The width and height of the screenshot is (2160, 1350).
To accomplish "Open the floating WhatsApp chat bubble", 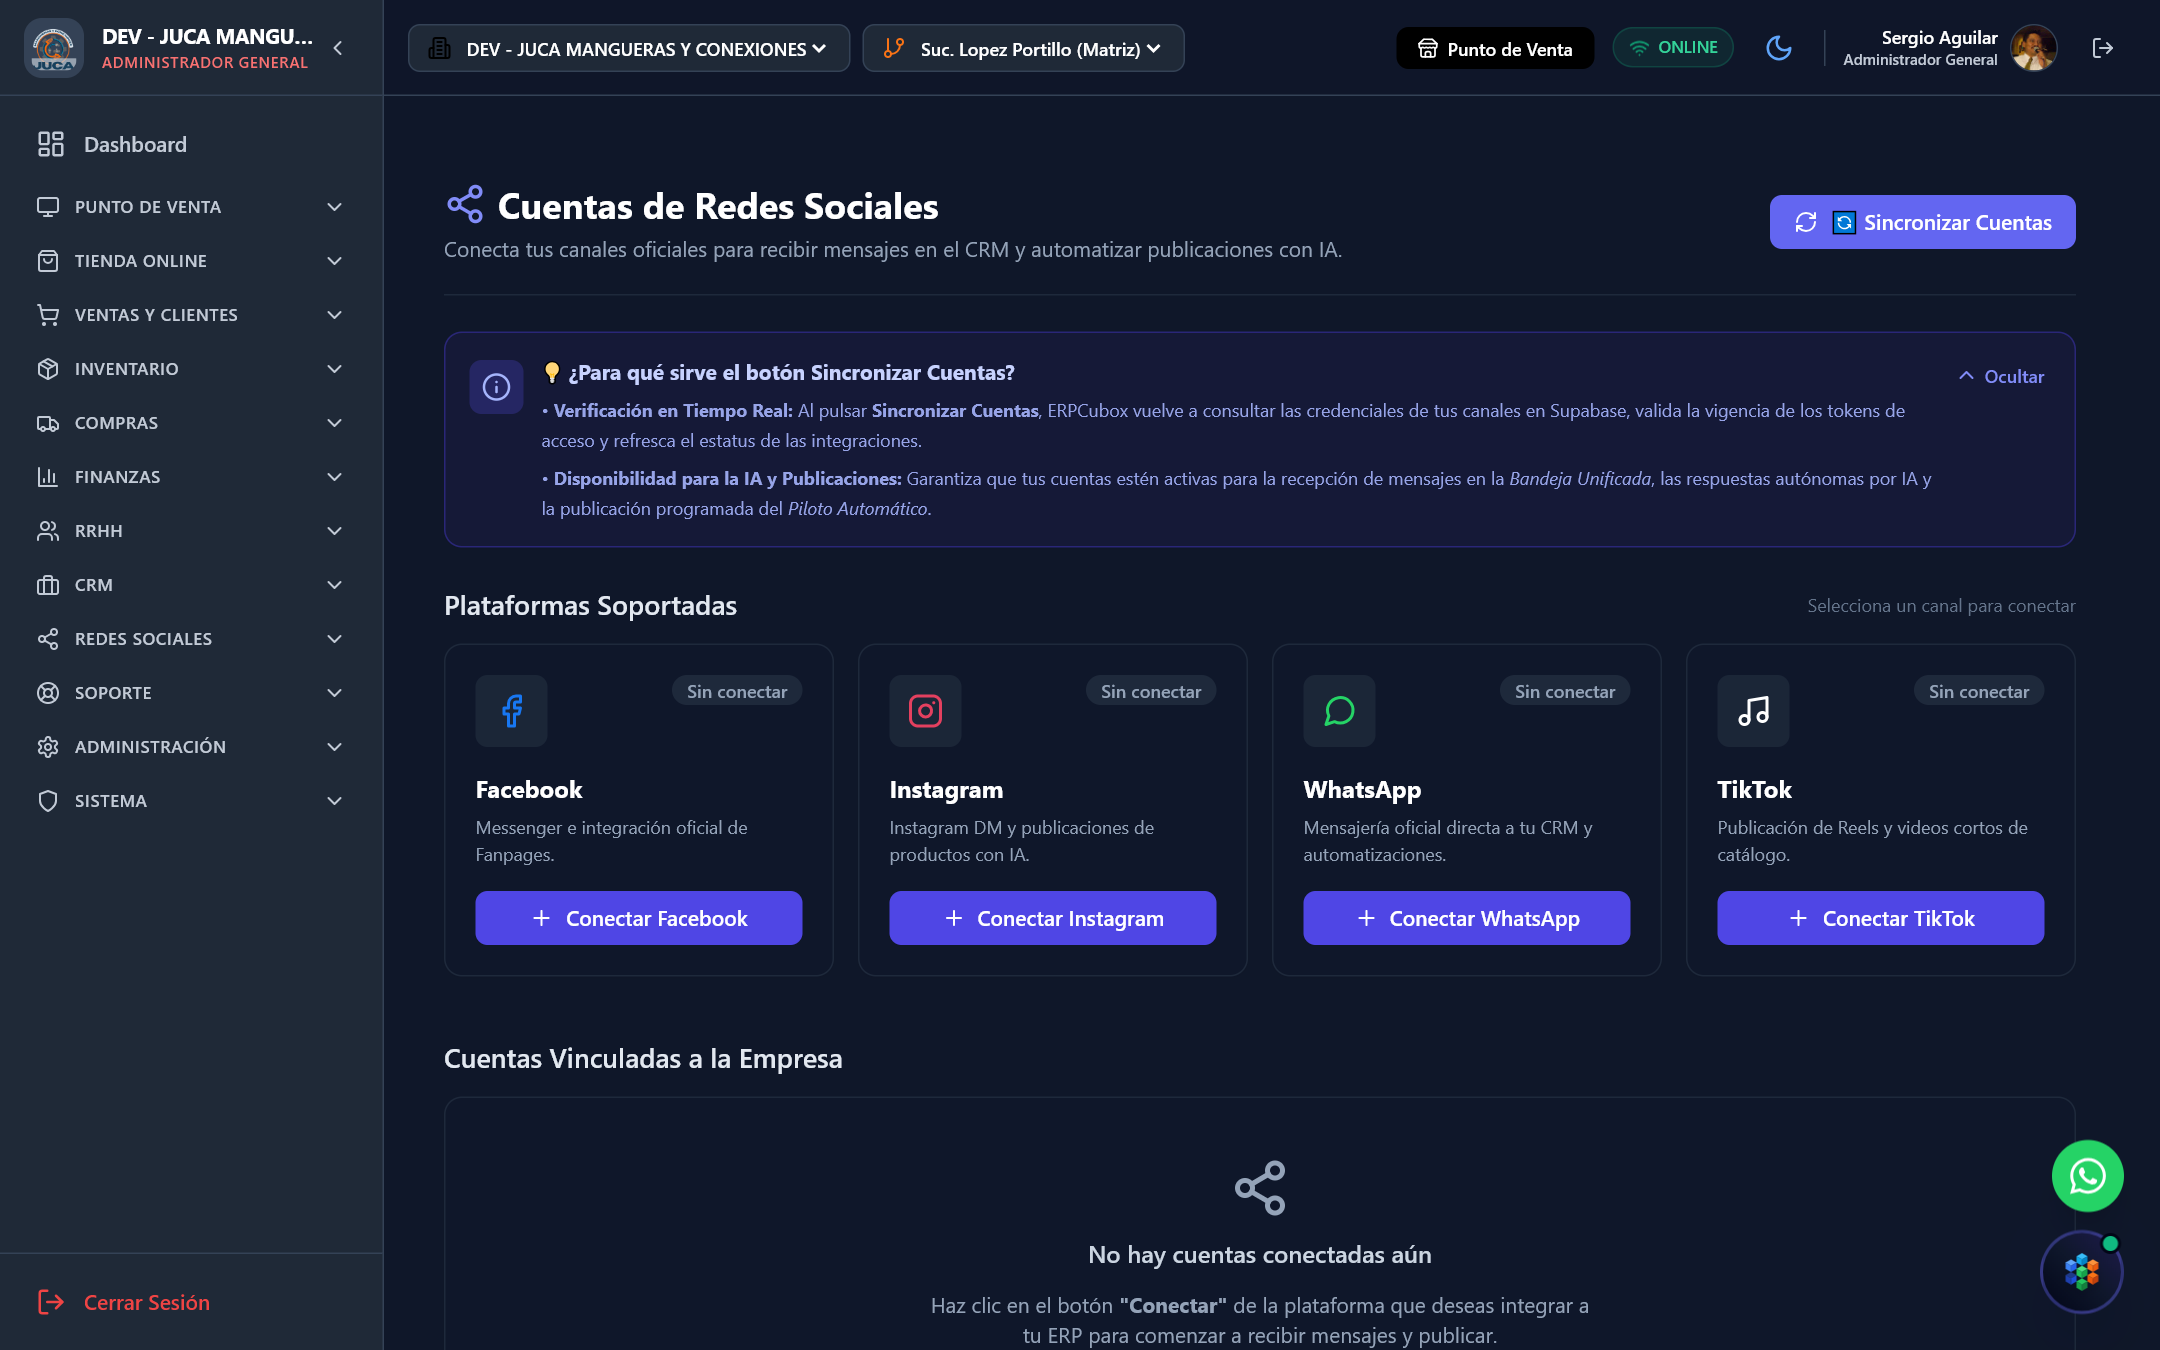I will [2087, 1176].
